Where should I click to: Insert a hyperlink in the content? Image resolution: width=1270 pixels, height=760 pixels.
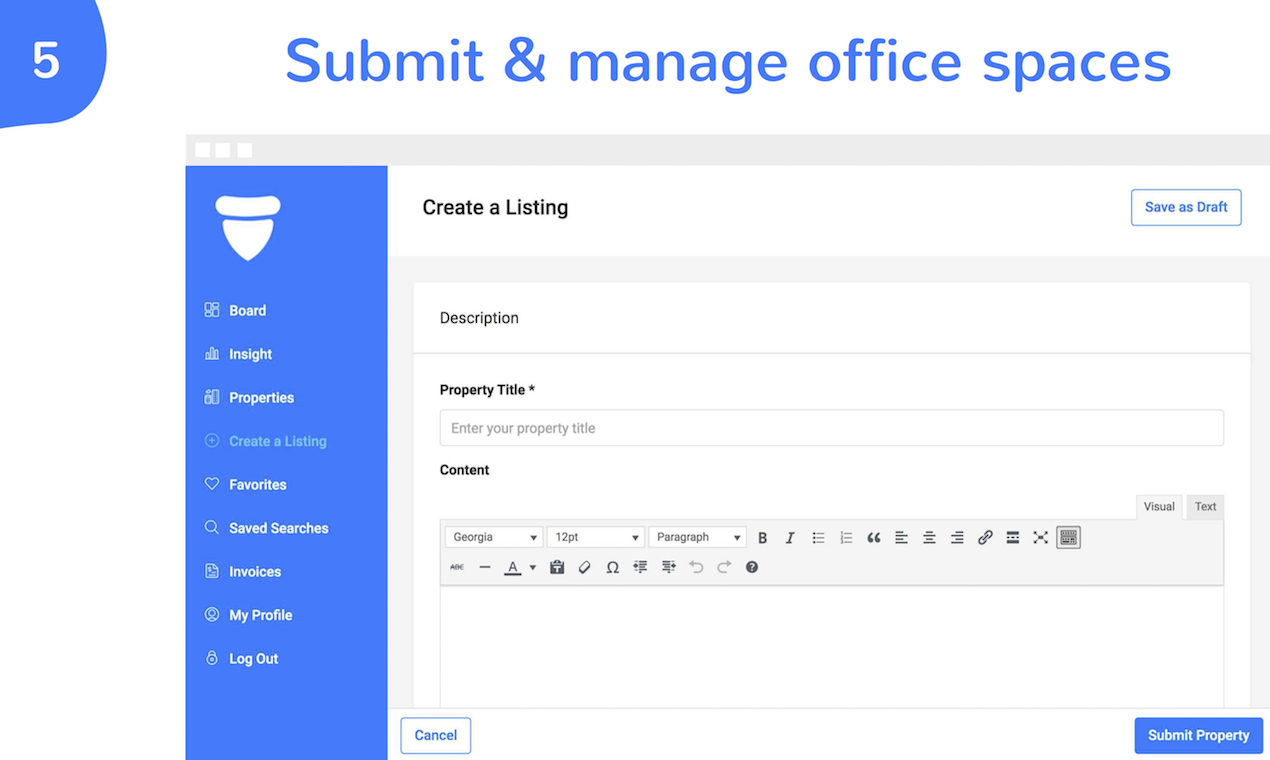pyautogui.click(x=983, y=537)
